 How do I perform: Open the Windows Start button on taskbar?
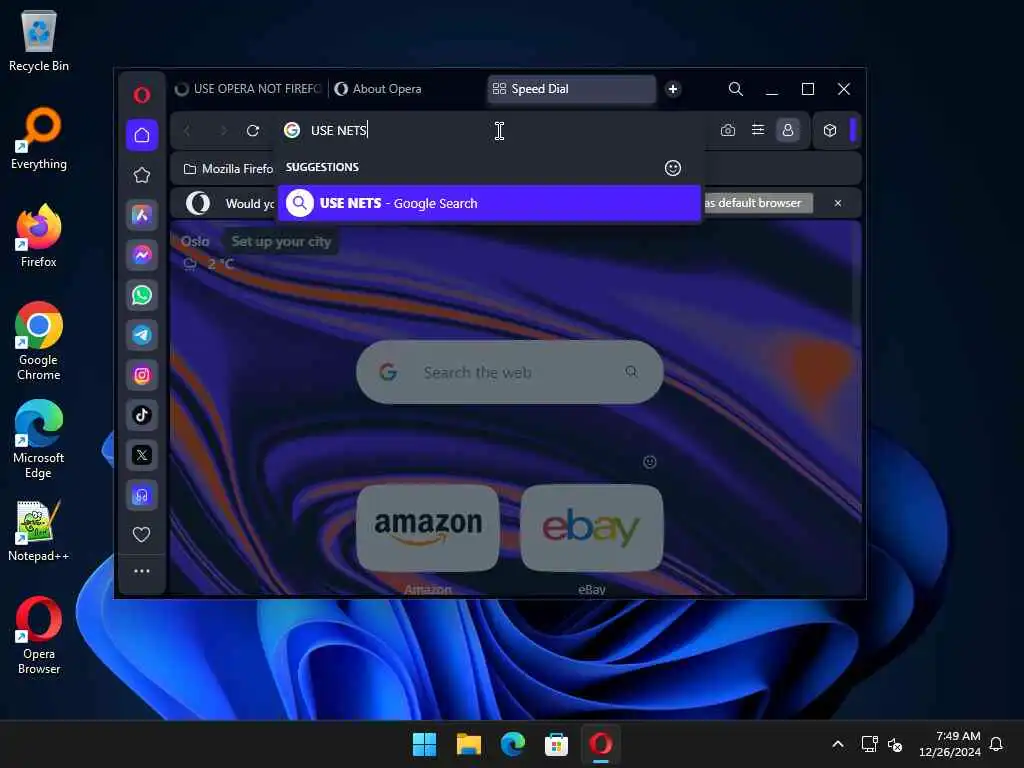(424, 744)
